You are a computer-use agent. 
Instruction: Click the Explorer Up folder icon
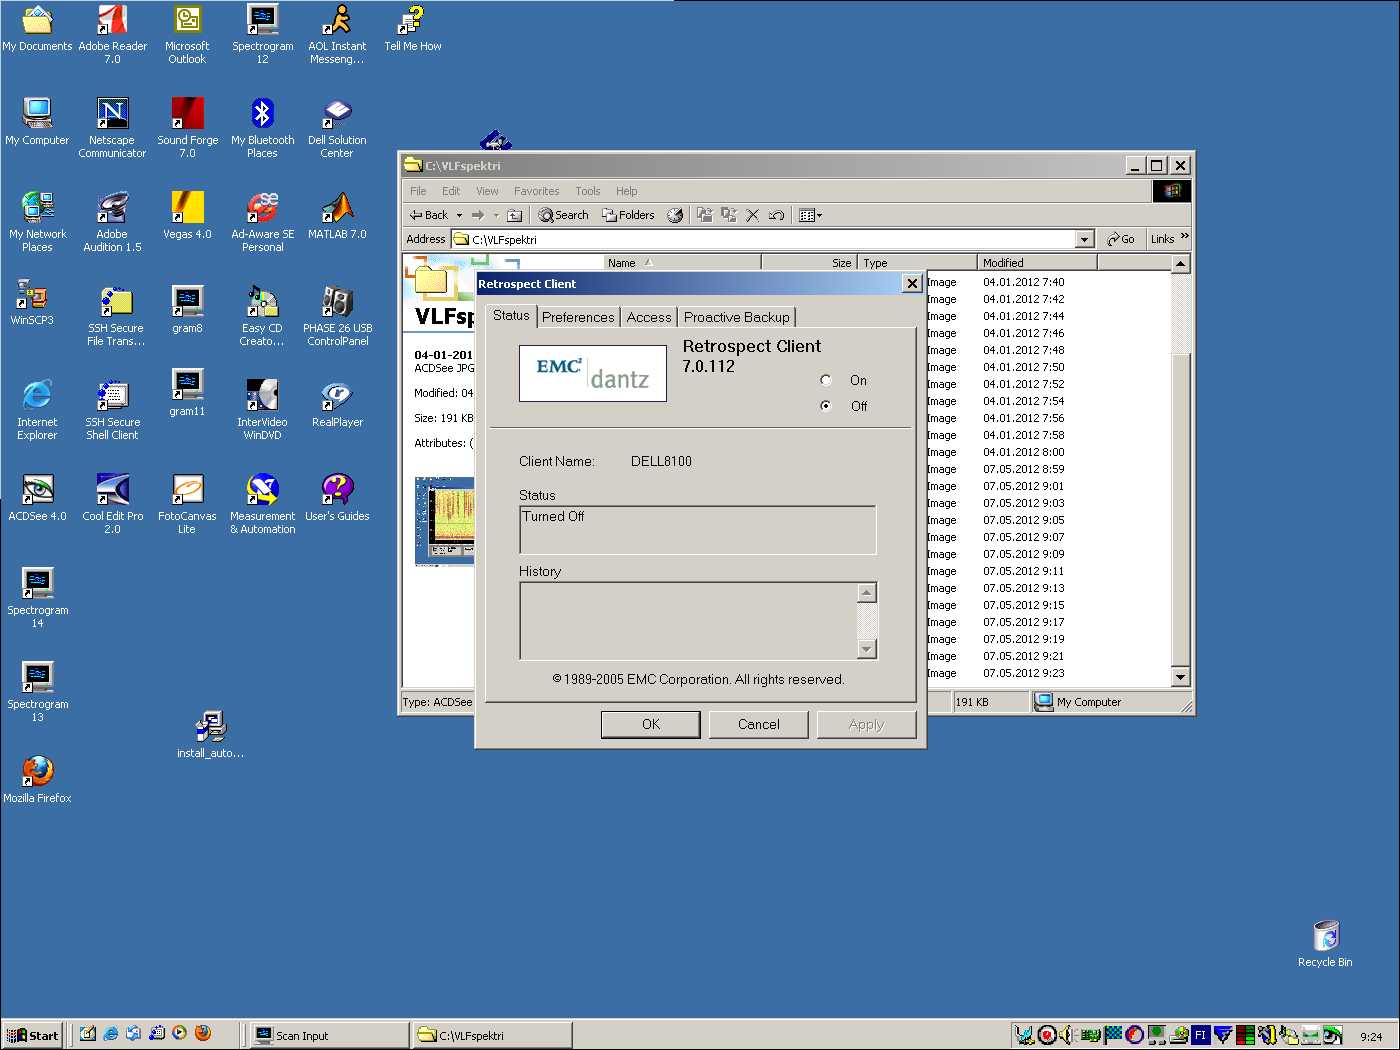click(514, 215)
